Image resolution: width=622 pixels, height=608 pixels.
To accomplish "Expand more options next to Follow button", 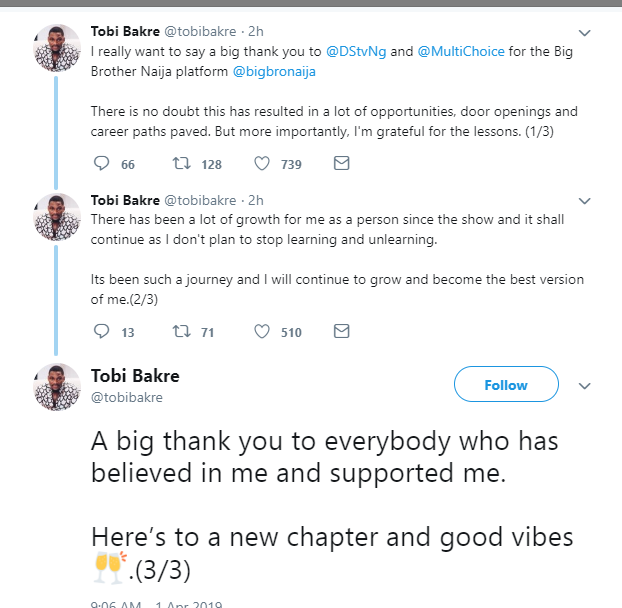I will 586,386.
